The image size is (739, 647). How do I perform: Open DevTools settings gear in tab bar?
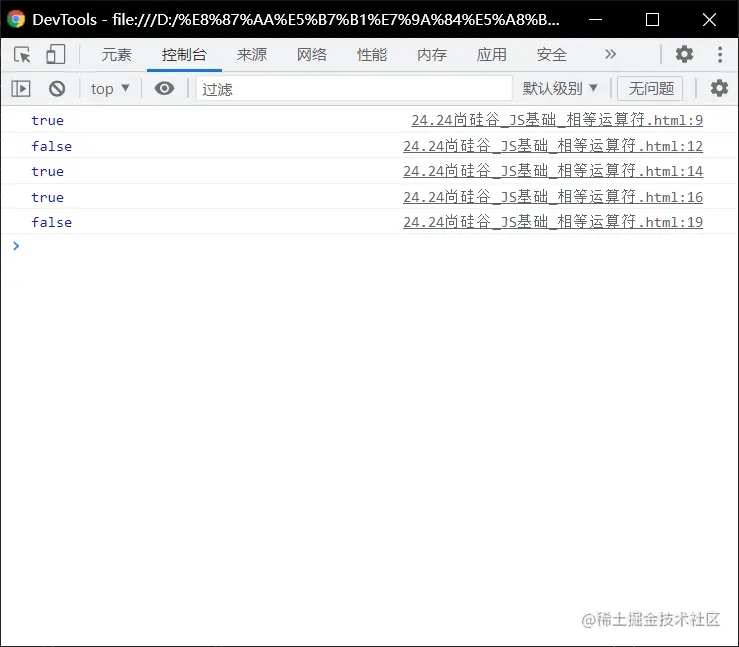pos(684,54)
